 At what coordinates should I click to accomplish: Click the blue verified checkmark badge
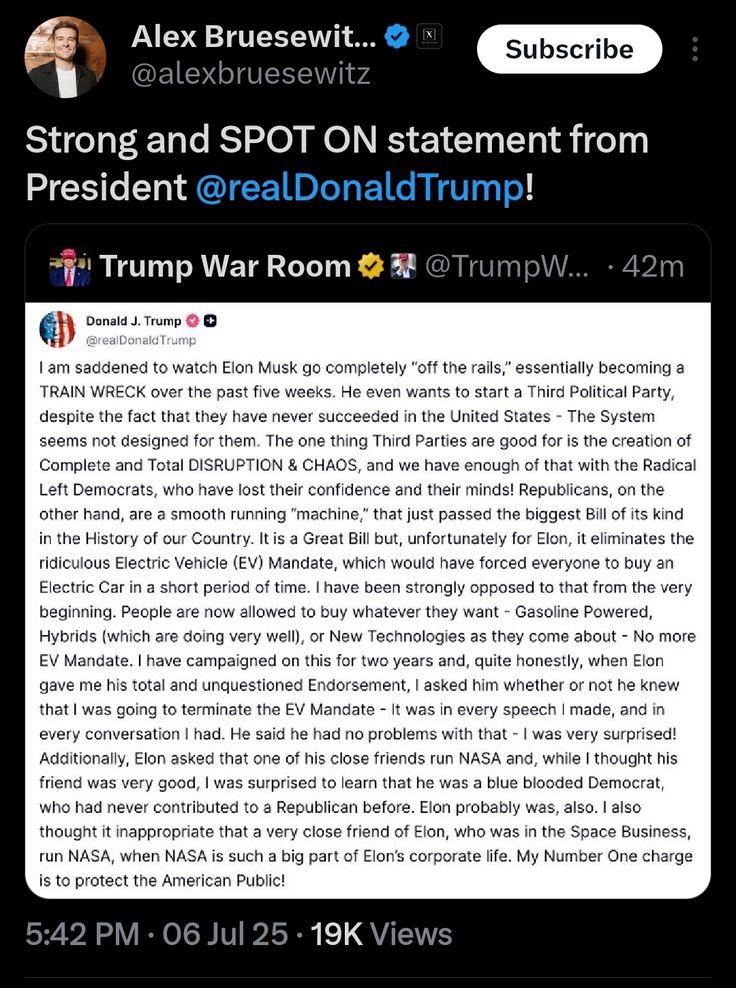click(x=397, y=38)
